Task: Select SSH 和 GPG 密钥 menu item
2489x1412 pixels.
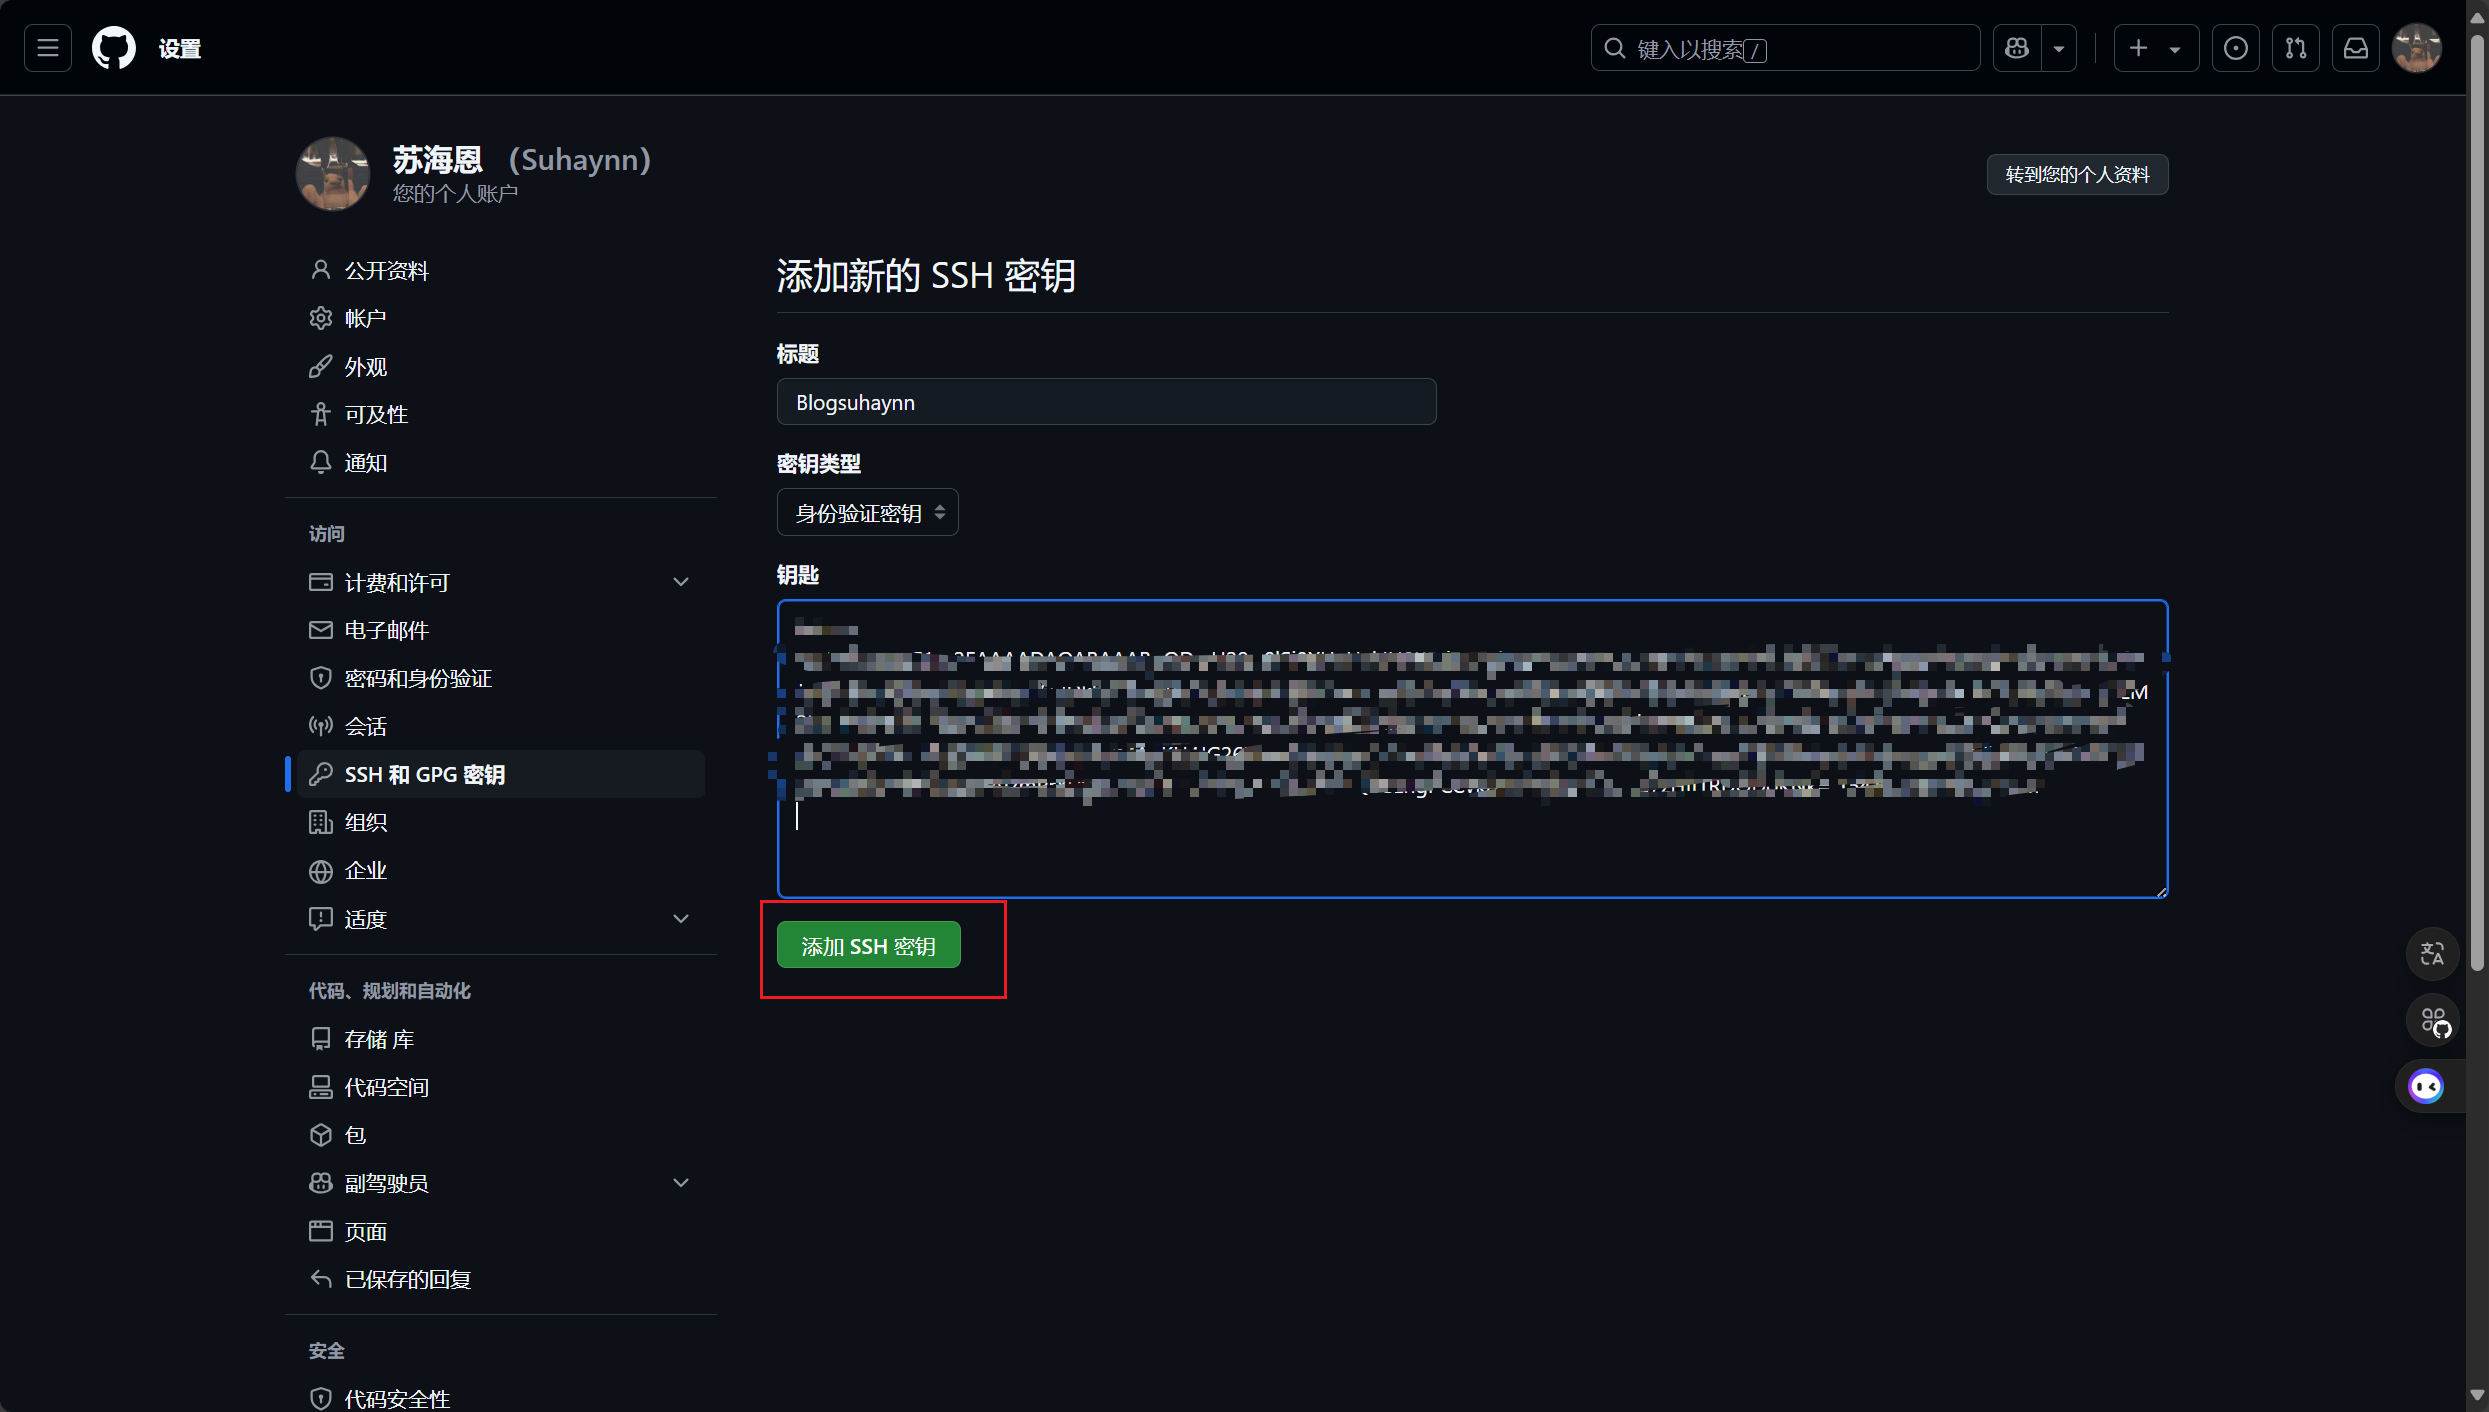Action: coord(424,774)
